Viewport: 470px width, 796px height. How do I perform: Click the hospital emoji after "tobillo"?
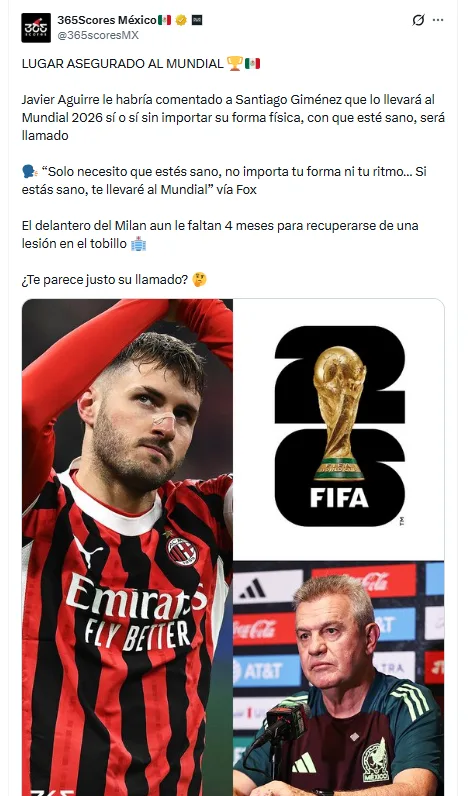138,244
